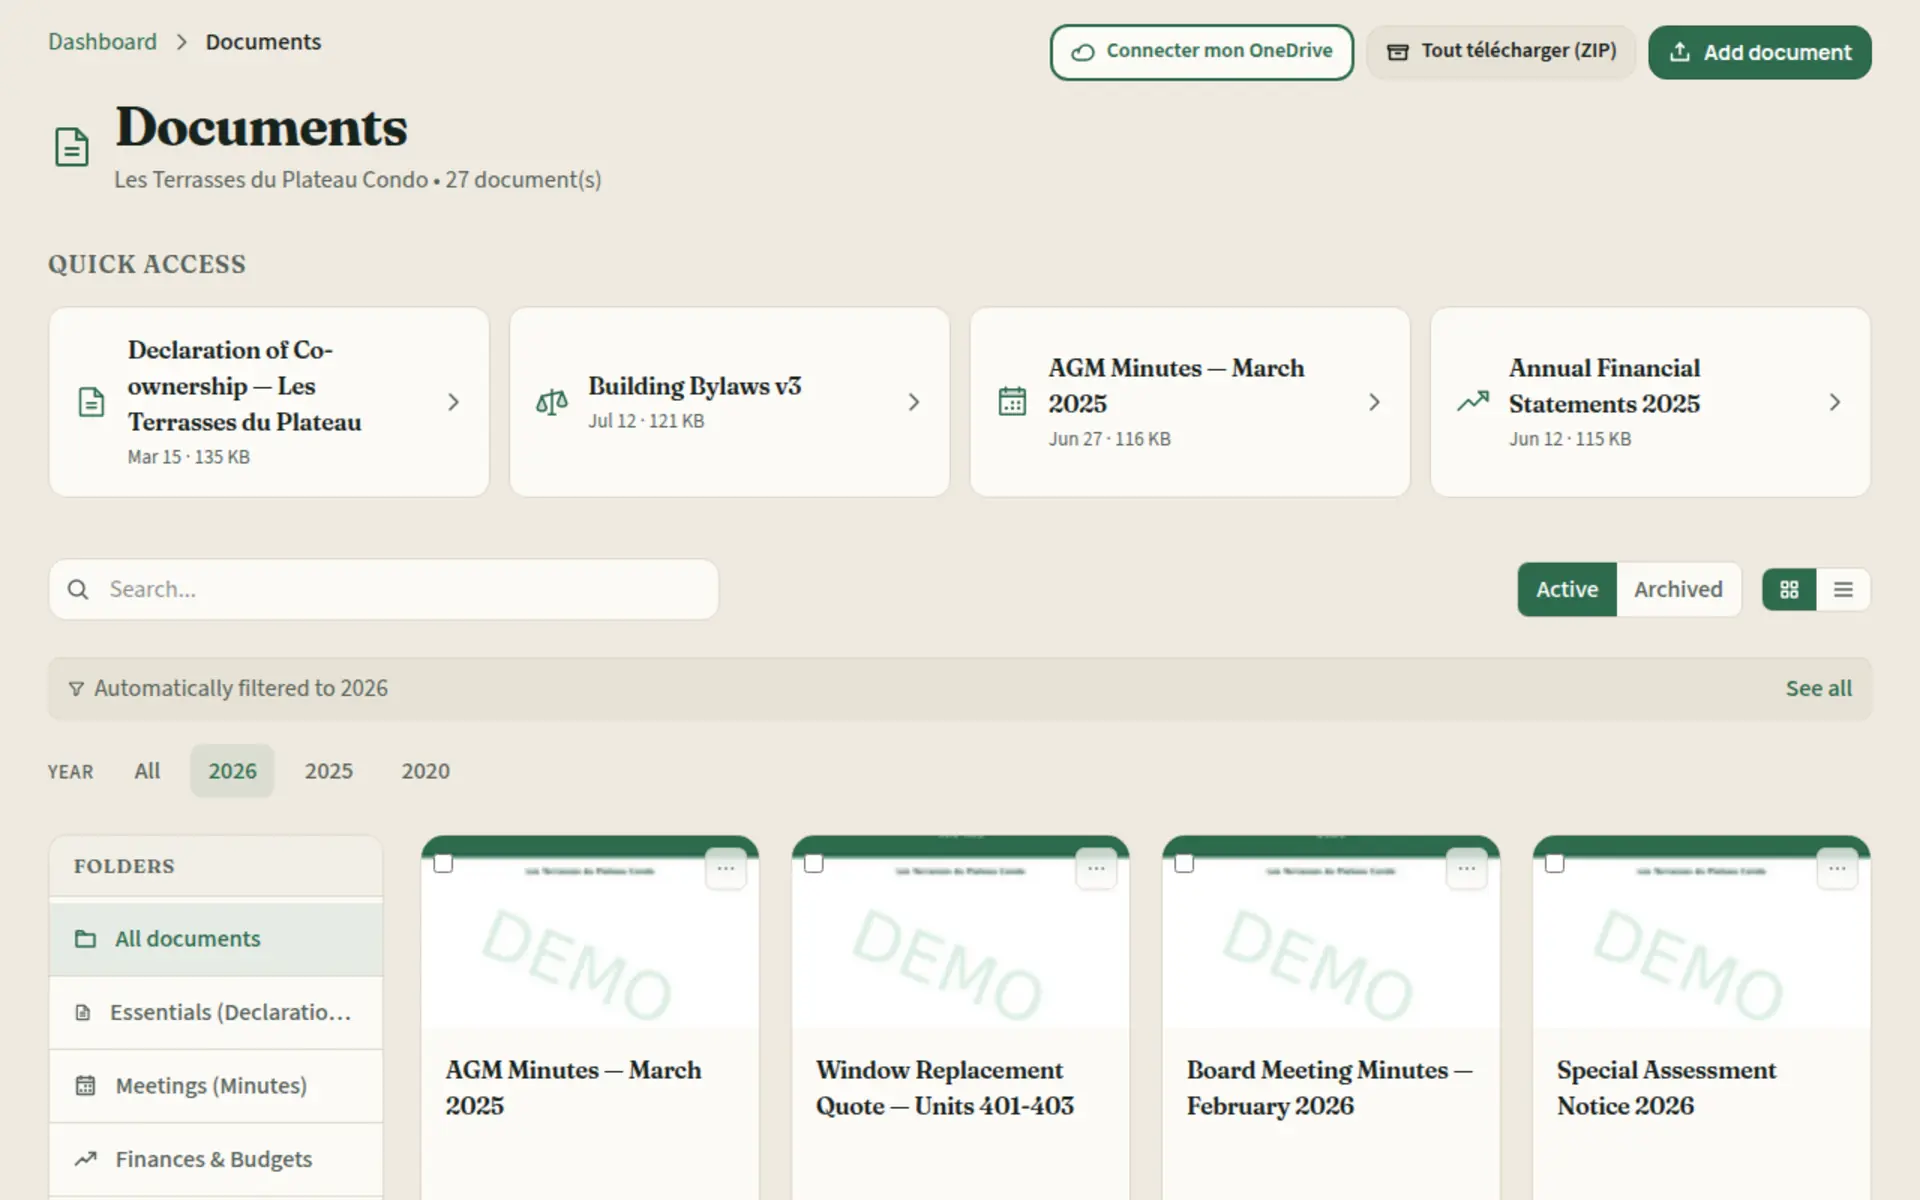Image resolution: width=1920 pixels, height=1200 pixels.
Task: Click the breadcrumb chevron separator after Dashboard
Action: pyautogui.click(x=181, y=42)
